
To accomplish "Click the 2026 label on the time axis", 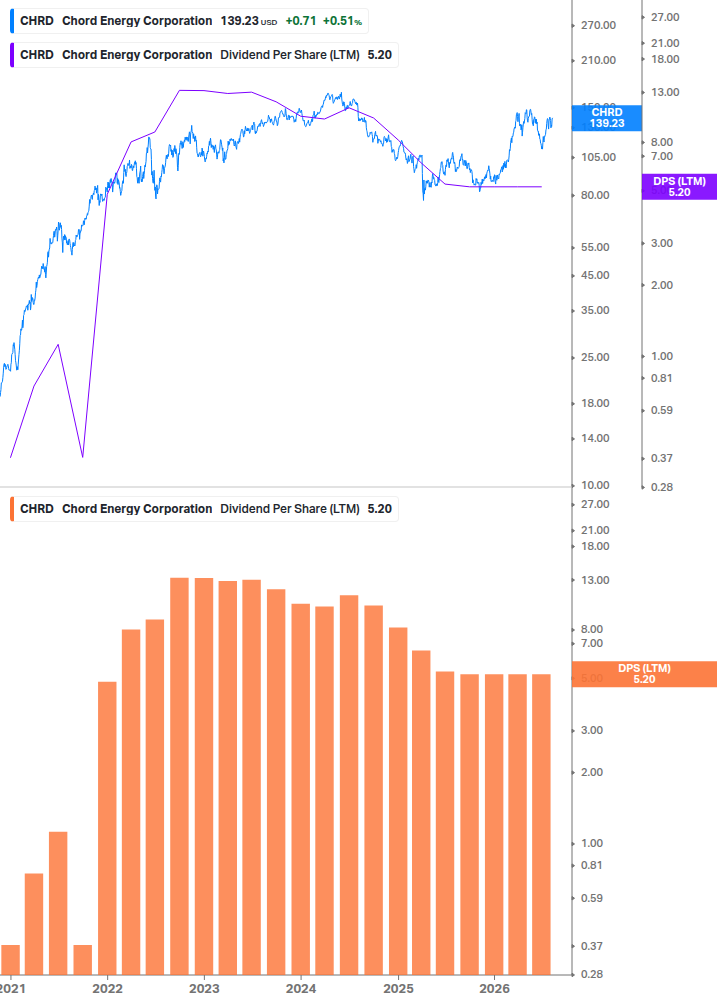I will 495,988.
